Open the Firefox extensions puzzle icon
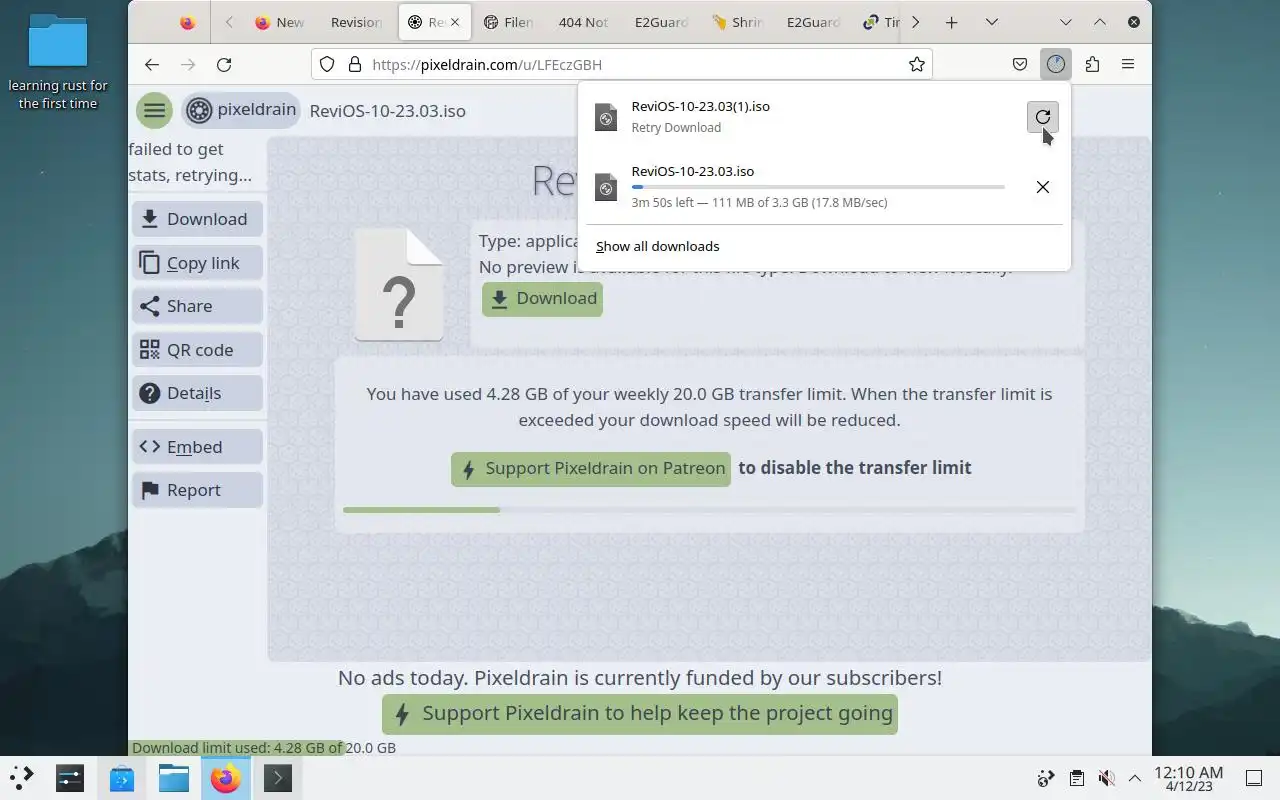This screenshot has width=1280, height=800. (1092, 64)
